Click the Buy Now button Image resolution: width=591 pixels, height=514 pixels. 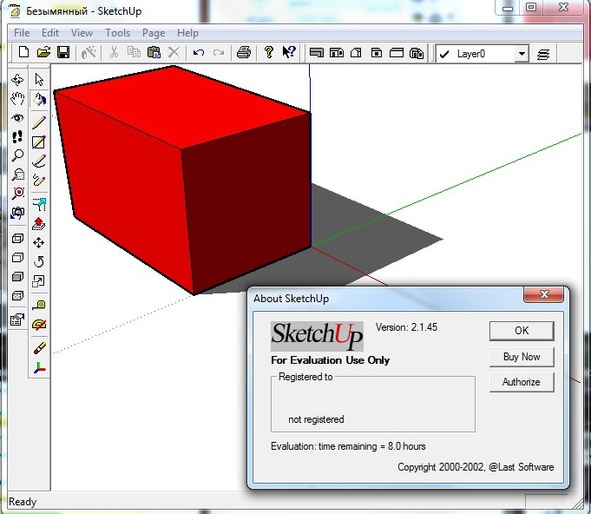pos(522,357)
